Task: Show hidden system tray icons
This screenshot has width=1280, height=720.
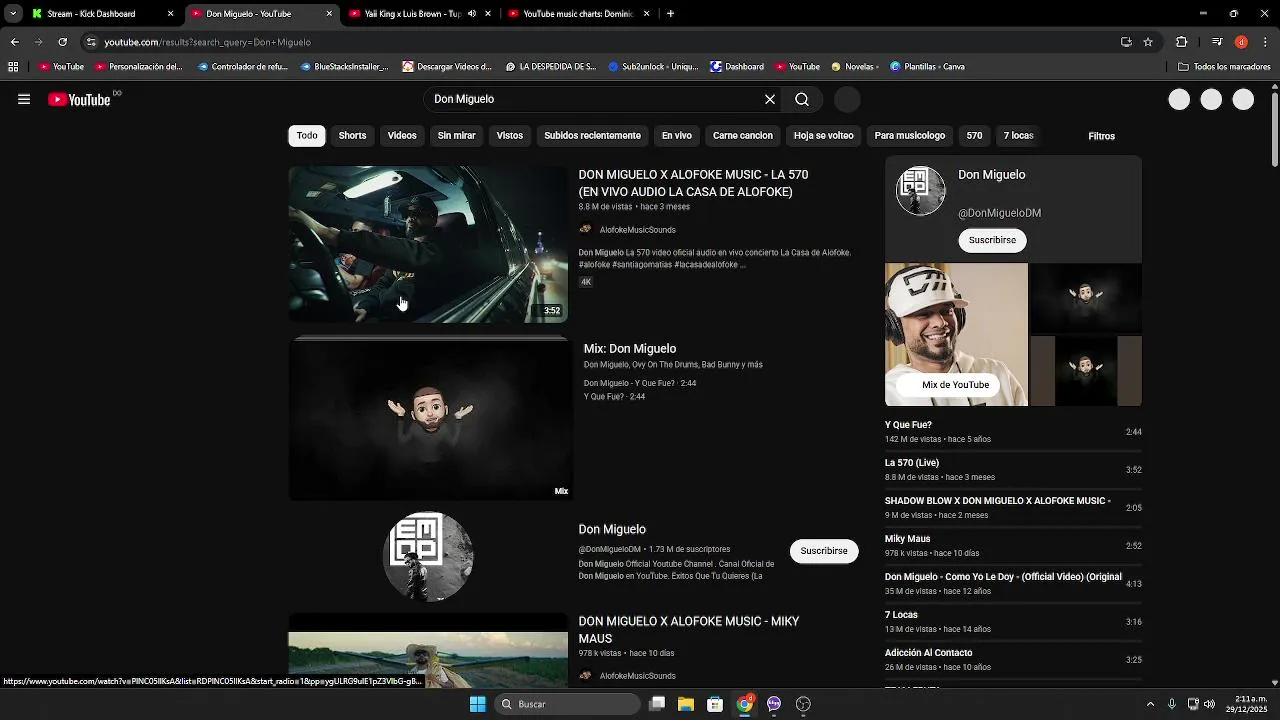Action: [x=1150, y=704]
